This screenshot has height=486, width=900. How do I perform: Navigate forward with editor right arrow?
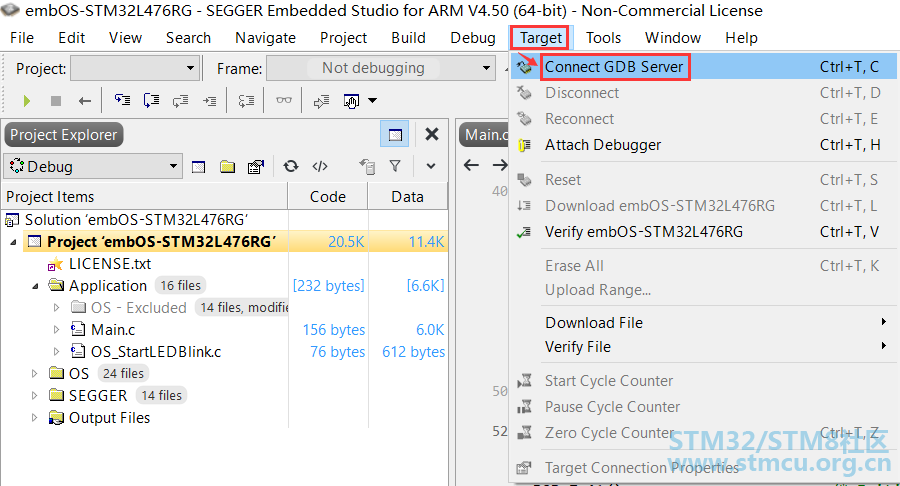coord(500,166)
